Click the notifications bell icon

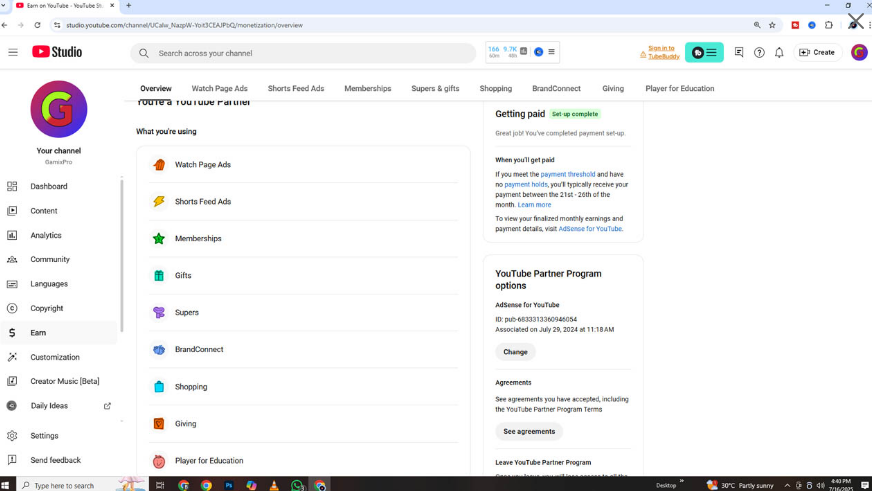point(779,52)
